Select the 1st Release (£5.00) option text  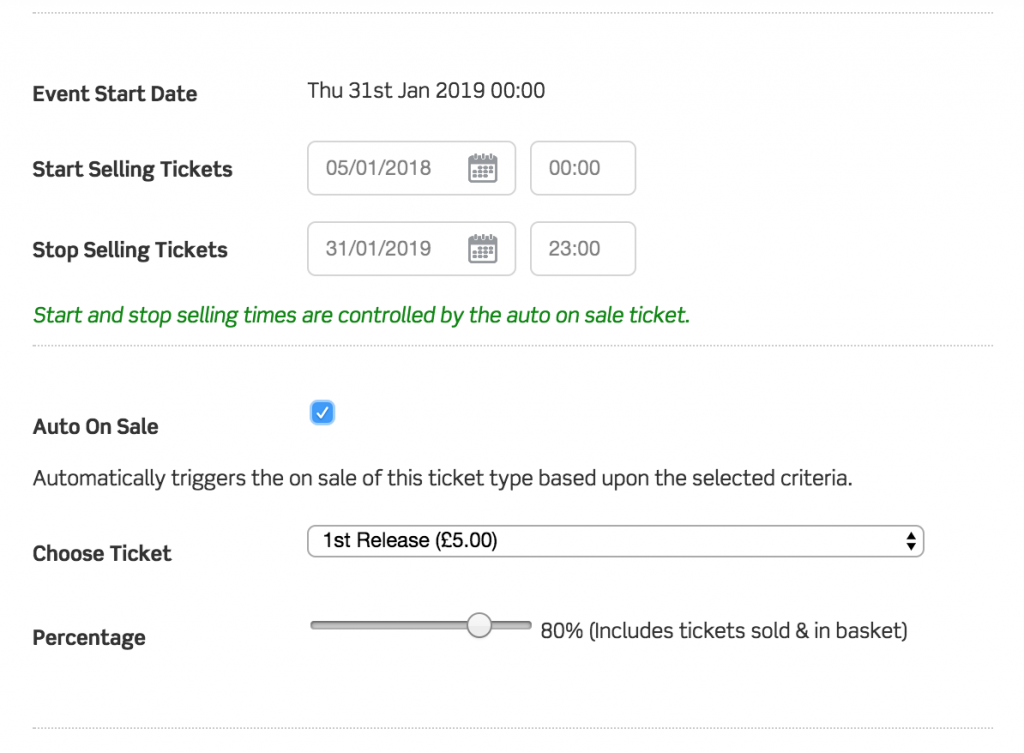pyautogui.click(x=410, y=541)
